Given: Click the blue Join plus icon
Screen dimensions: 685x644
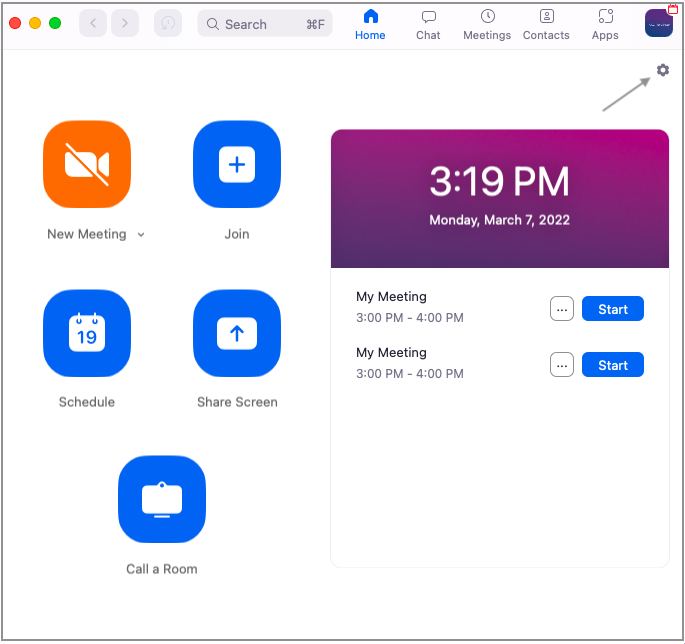Looking at the screenshot, I should pos(237,164).
